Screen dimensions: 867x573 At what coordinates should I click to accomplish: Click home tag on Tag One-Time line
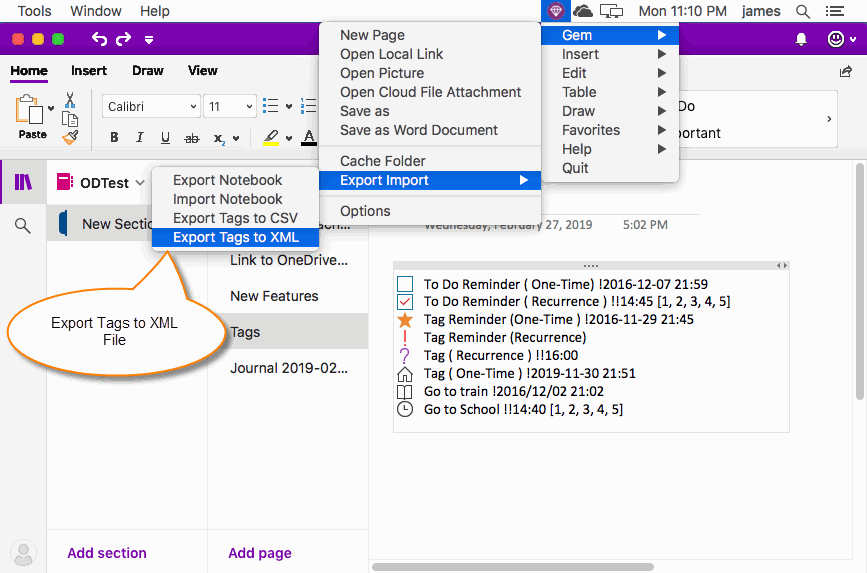[x=405, y=374]
